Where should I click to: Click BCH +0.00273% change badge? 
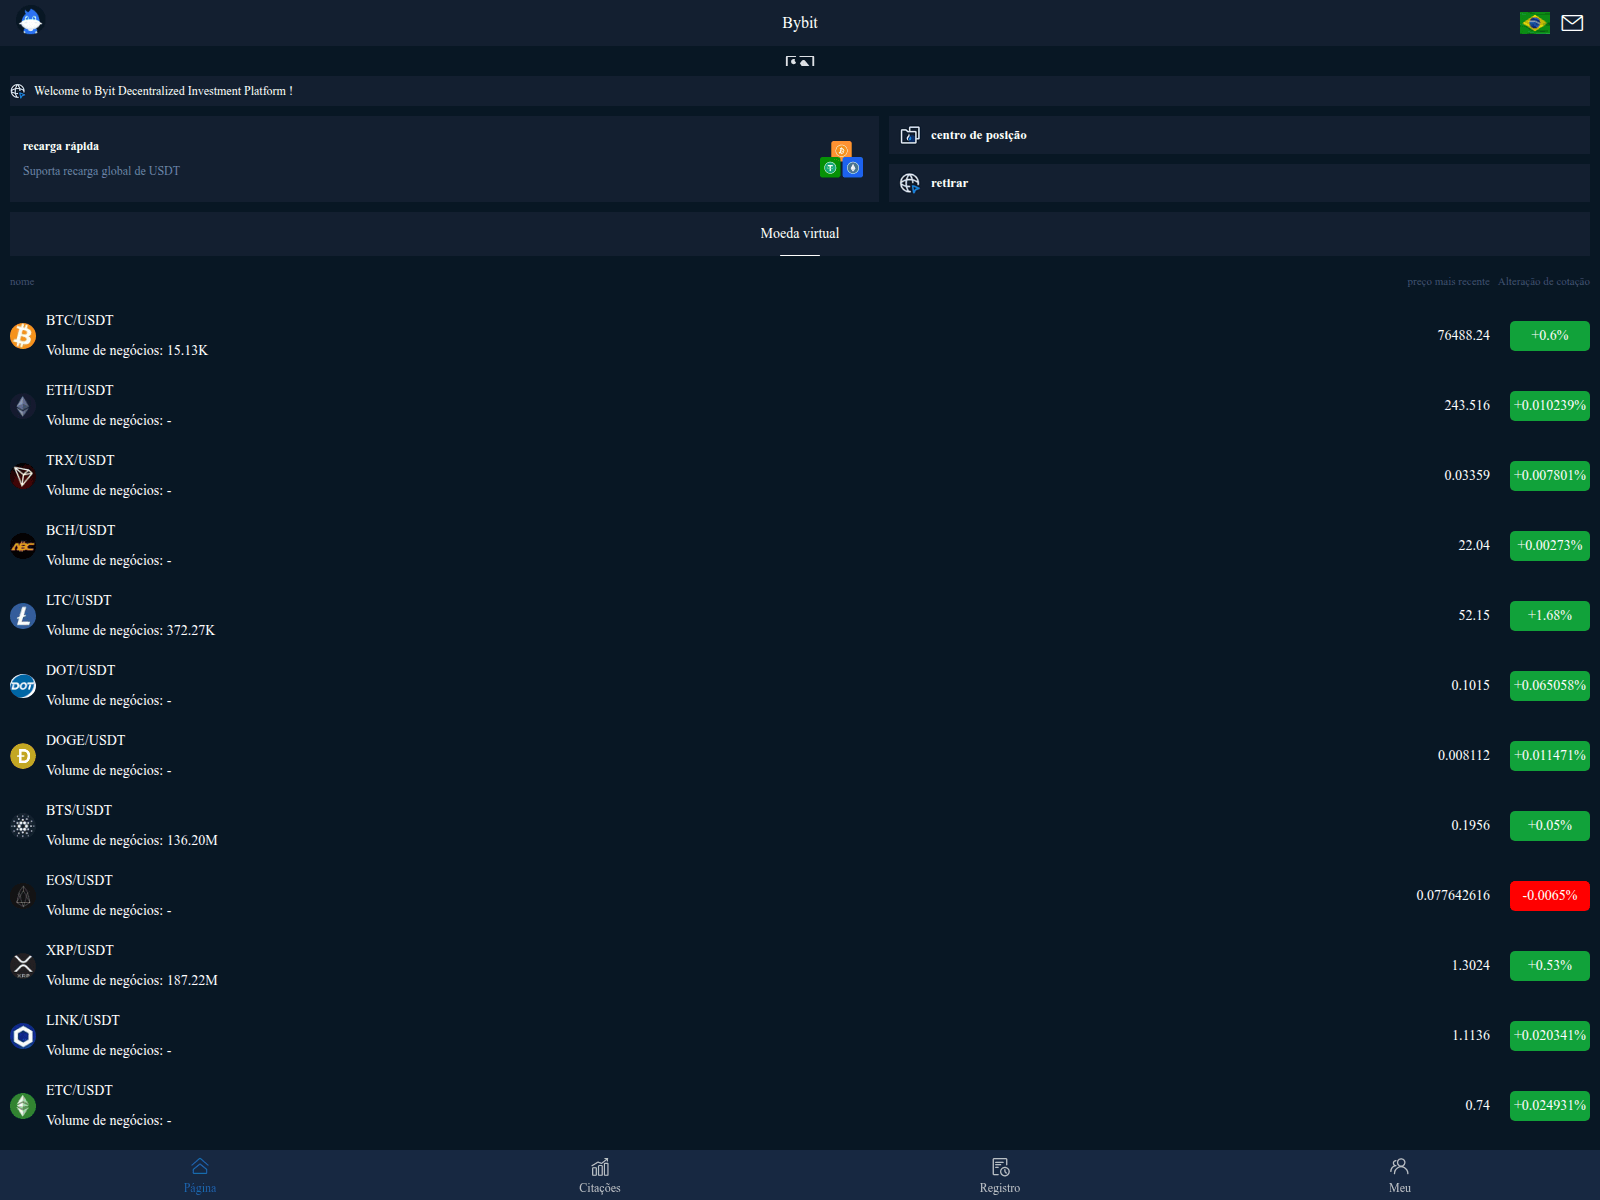1550,546
